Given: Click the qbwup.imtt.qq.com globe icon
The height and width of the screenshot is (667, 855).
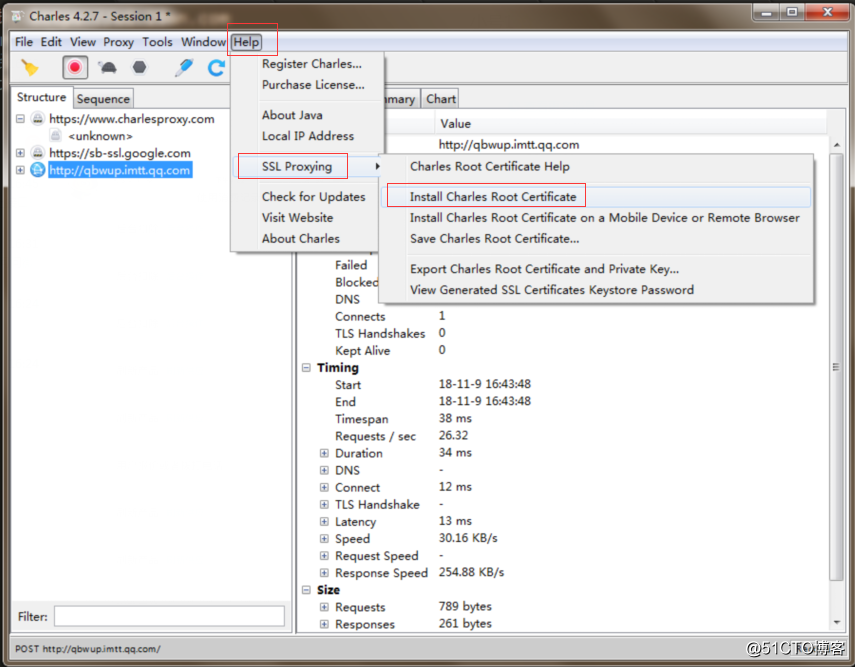Looking at the screenshot, I should point(38,170).
